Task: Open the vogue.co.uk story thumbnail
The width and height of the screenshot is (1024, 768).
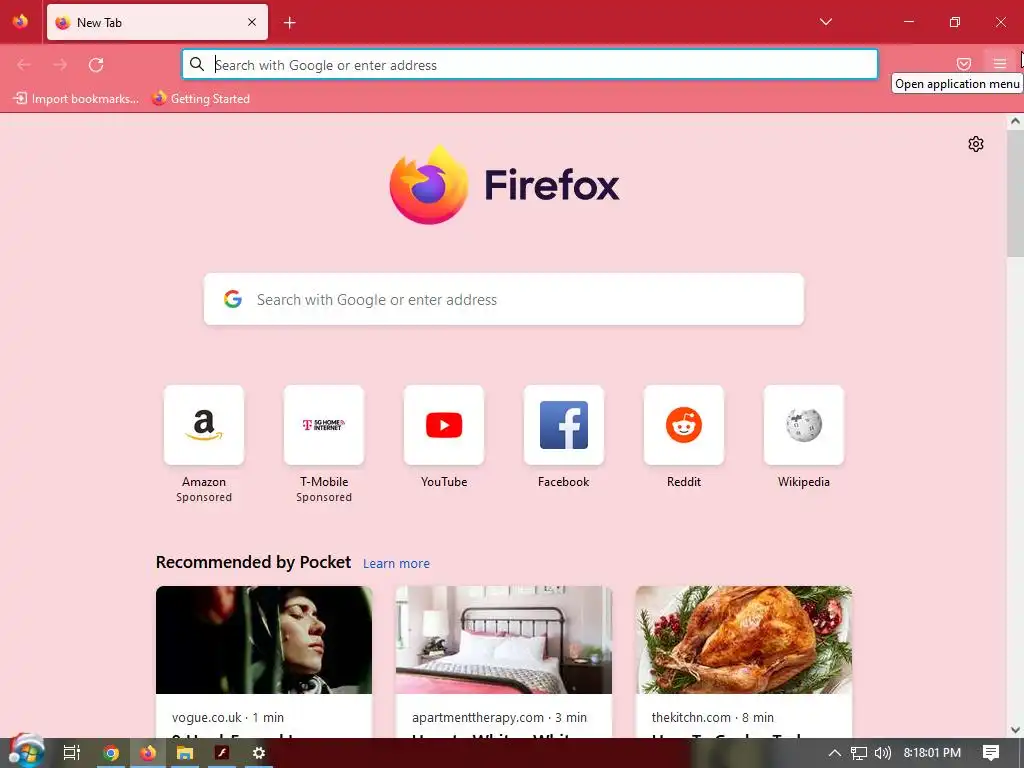Action: pyautogui.click(x=264, y=640)
